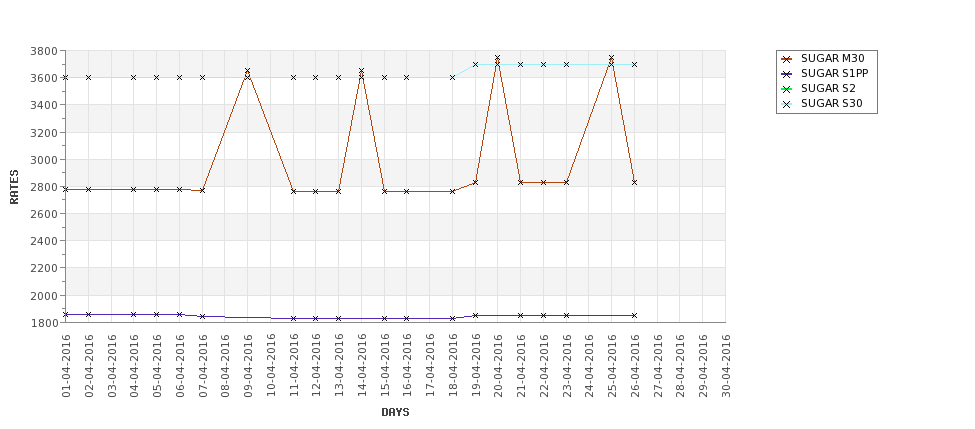Select the green SUGAR S2 legend marker
This screenshot has width=975, height=429.
point(787,89)
